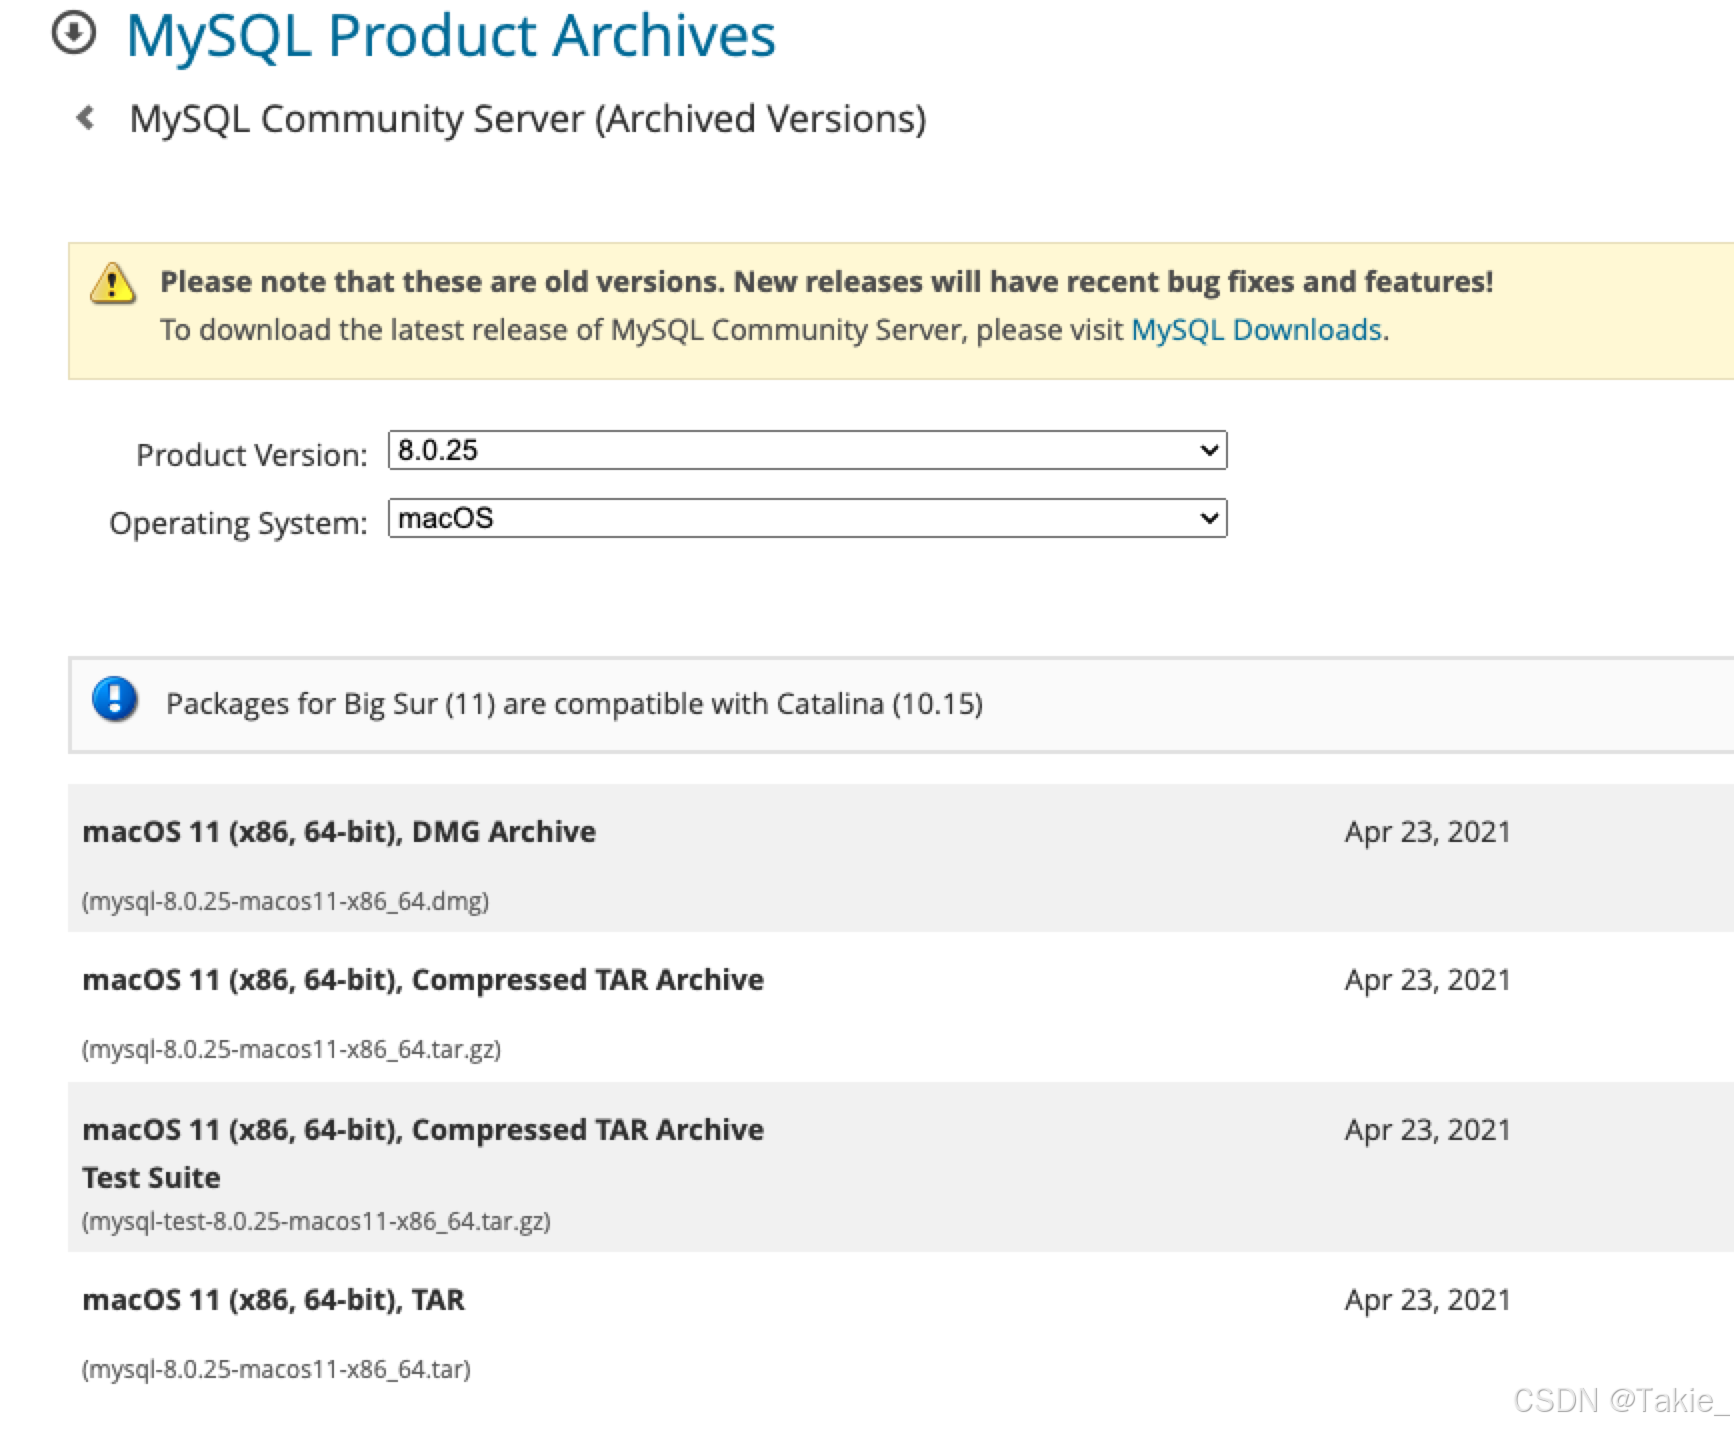Click the back chevron before MySQL Community Server heading
The height and width of the screenshot is (1430, 1734).
click(85, 119)
